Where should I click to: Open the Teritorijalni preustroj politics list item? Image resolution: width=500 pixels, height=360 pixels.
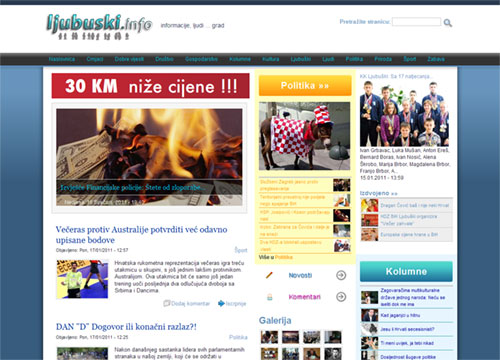(x=292, y=200)
